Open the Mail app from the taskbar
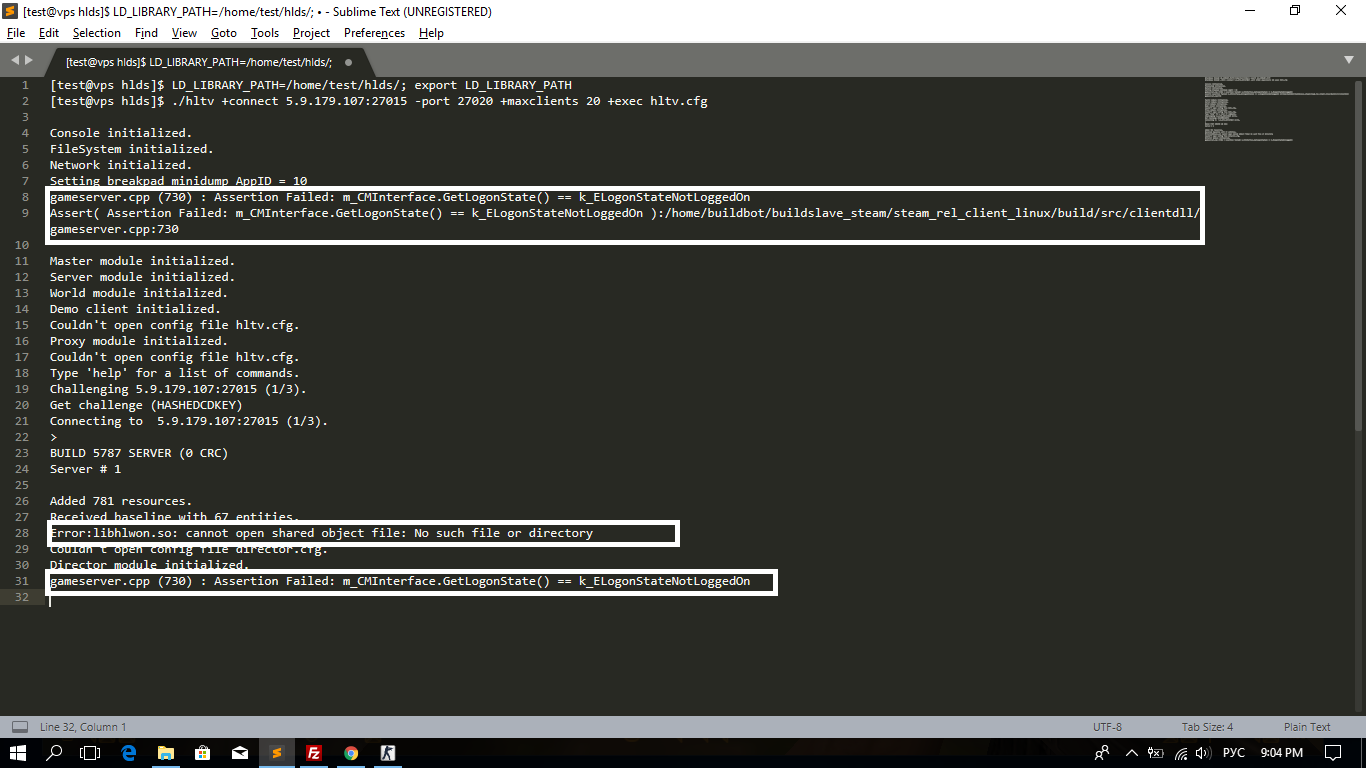 tap(240, 752)
